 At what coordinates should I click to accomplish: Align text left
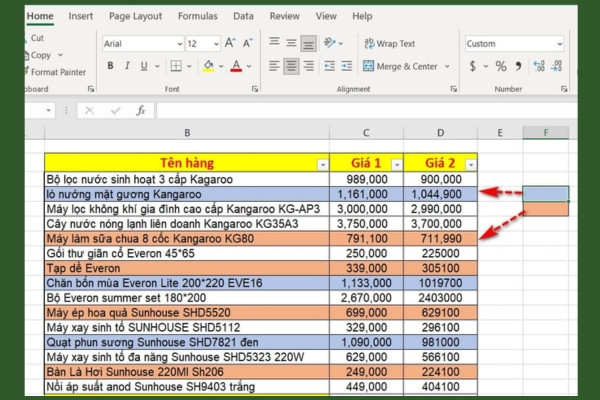(274, 66)
